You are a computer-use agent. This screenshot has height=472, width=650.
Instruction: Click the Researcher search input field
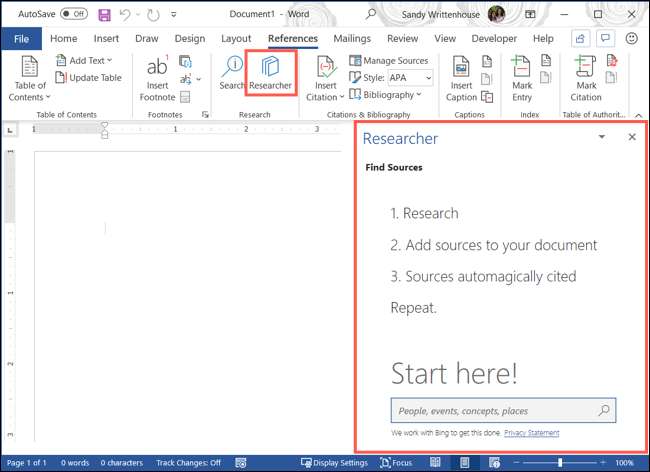(x=494, y=410)
